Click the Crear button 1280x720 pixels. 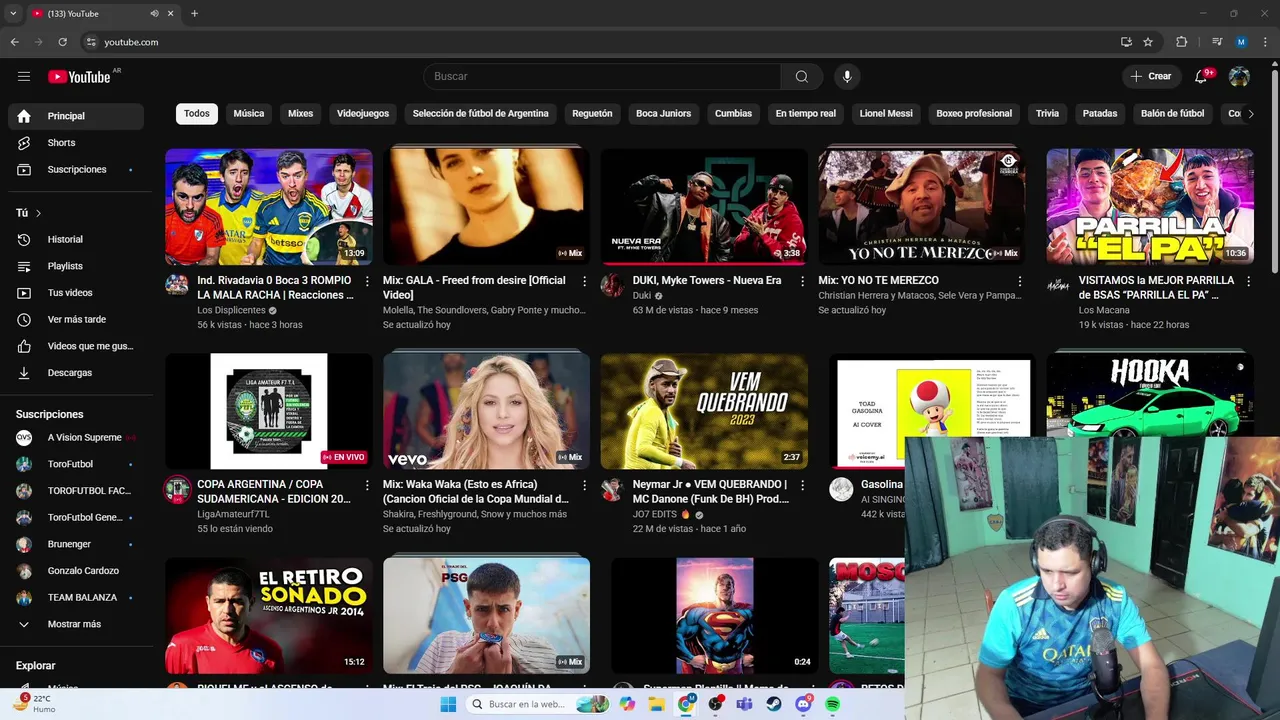point(1151,77)
